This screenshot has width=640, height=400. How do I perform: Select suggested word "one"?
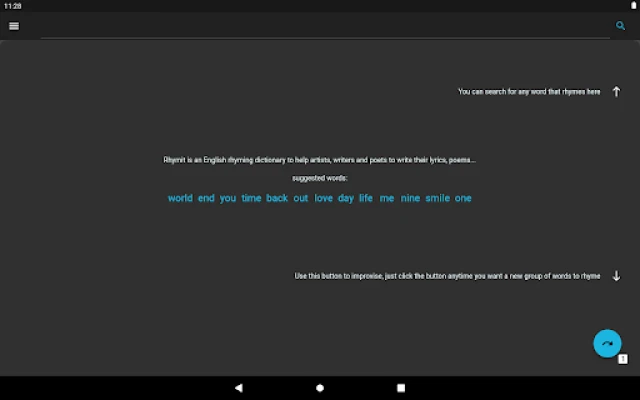tap(463, 198)
